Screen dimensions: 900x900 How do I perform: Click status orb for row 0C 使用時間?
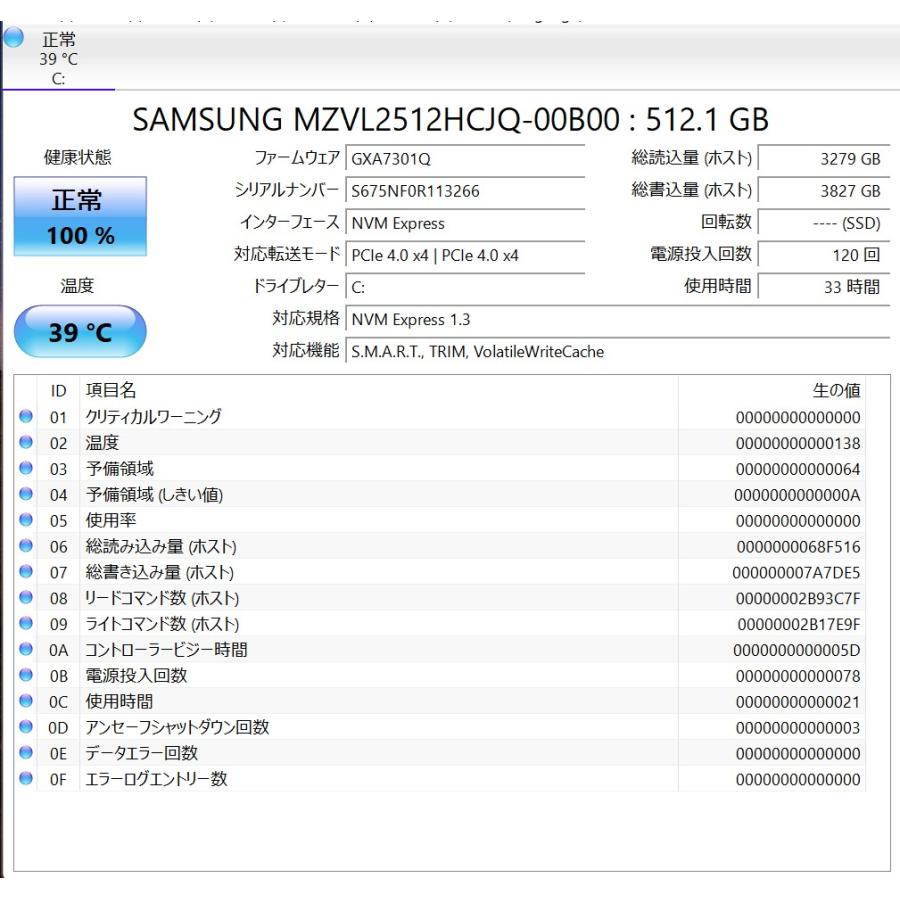click(x=26, y=700)
